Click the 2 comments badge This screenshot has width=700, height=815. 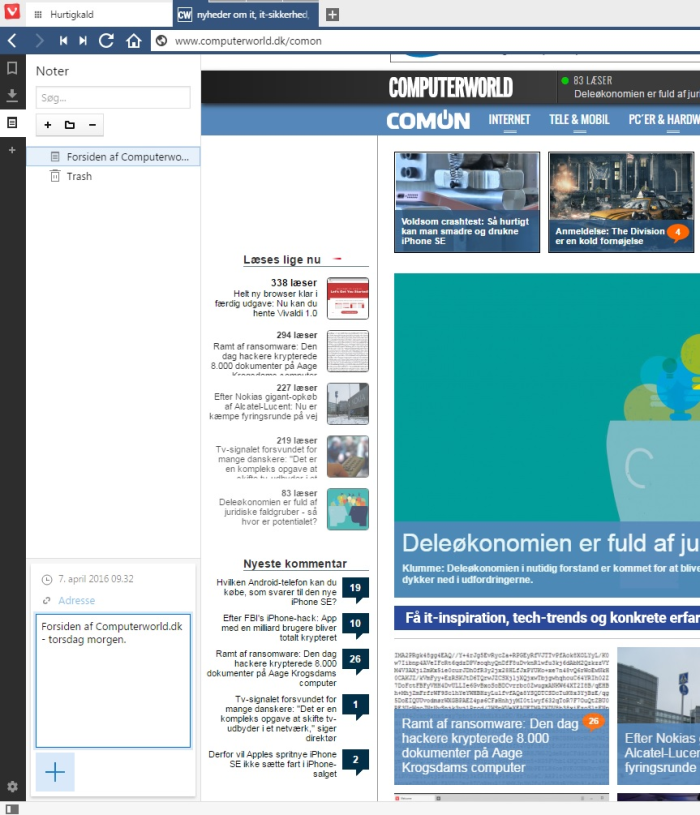(355, 760)
